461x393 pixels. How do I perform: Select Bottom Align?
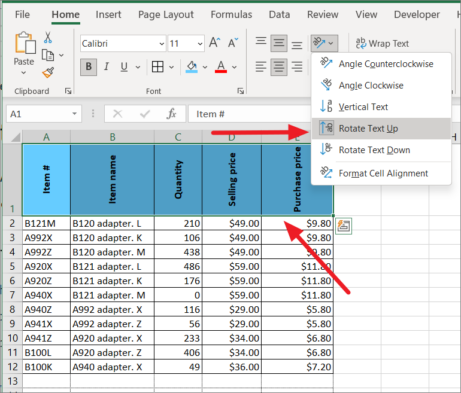(297, 44)
